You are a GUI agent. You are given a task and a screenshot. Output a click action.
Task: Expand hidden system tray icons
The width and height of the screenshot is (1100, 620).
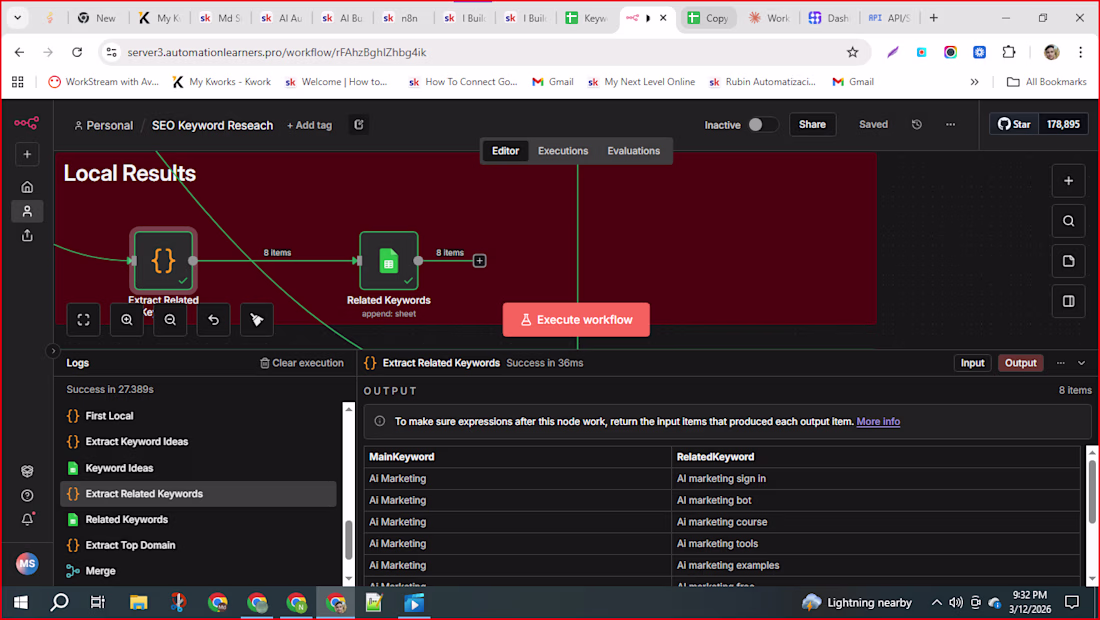point(937,602)
